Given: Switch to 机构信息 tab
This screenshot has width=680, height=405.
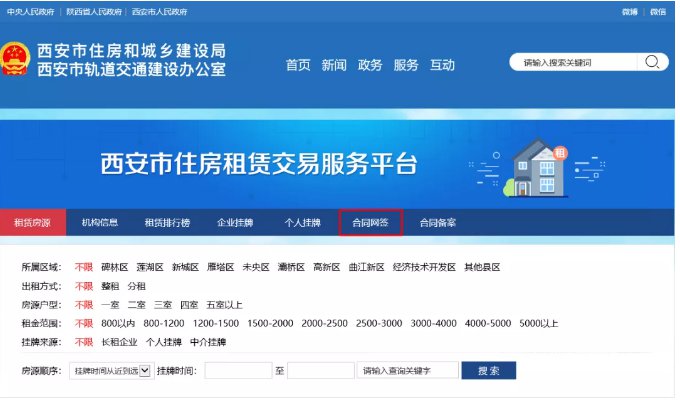Looking at the screenshot, I should [x=100, y=222].
